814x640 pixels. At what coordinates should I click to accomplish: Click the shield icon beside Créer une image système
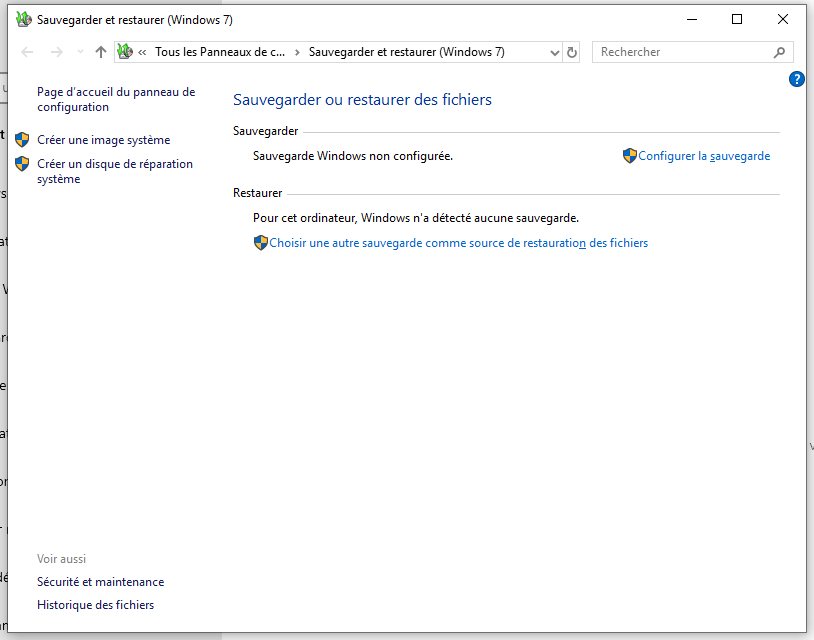[21, 139]
